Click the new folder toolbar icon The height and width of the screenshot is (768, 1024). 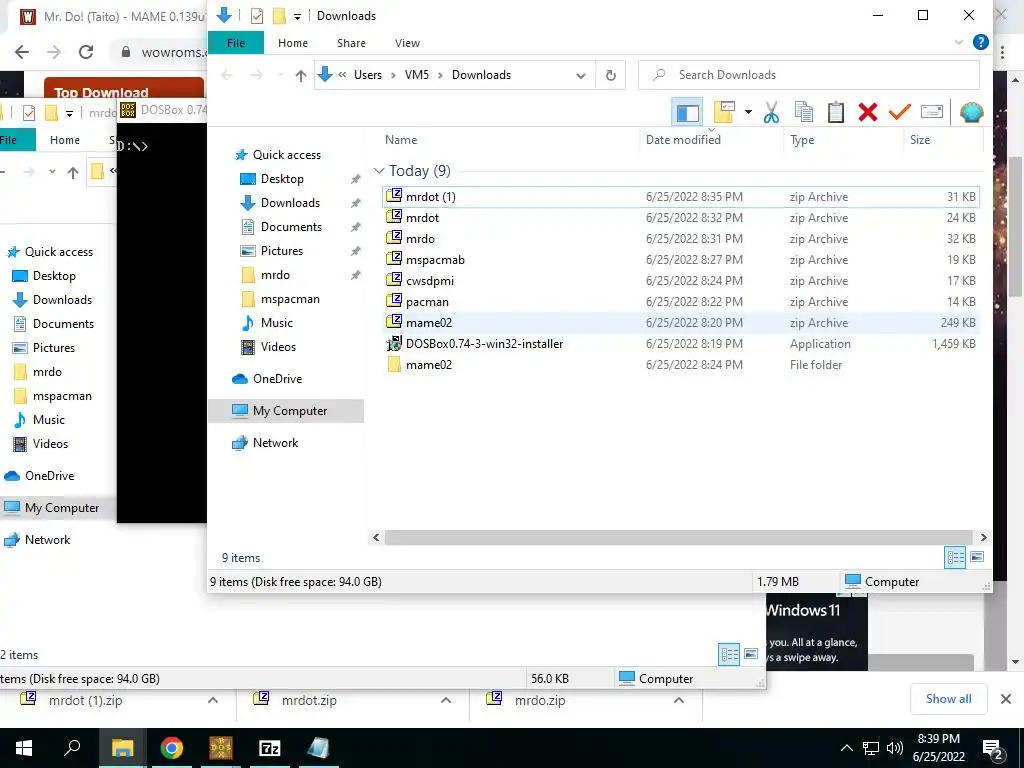coord(724,112)
